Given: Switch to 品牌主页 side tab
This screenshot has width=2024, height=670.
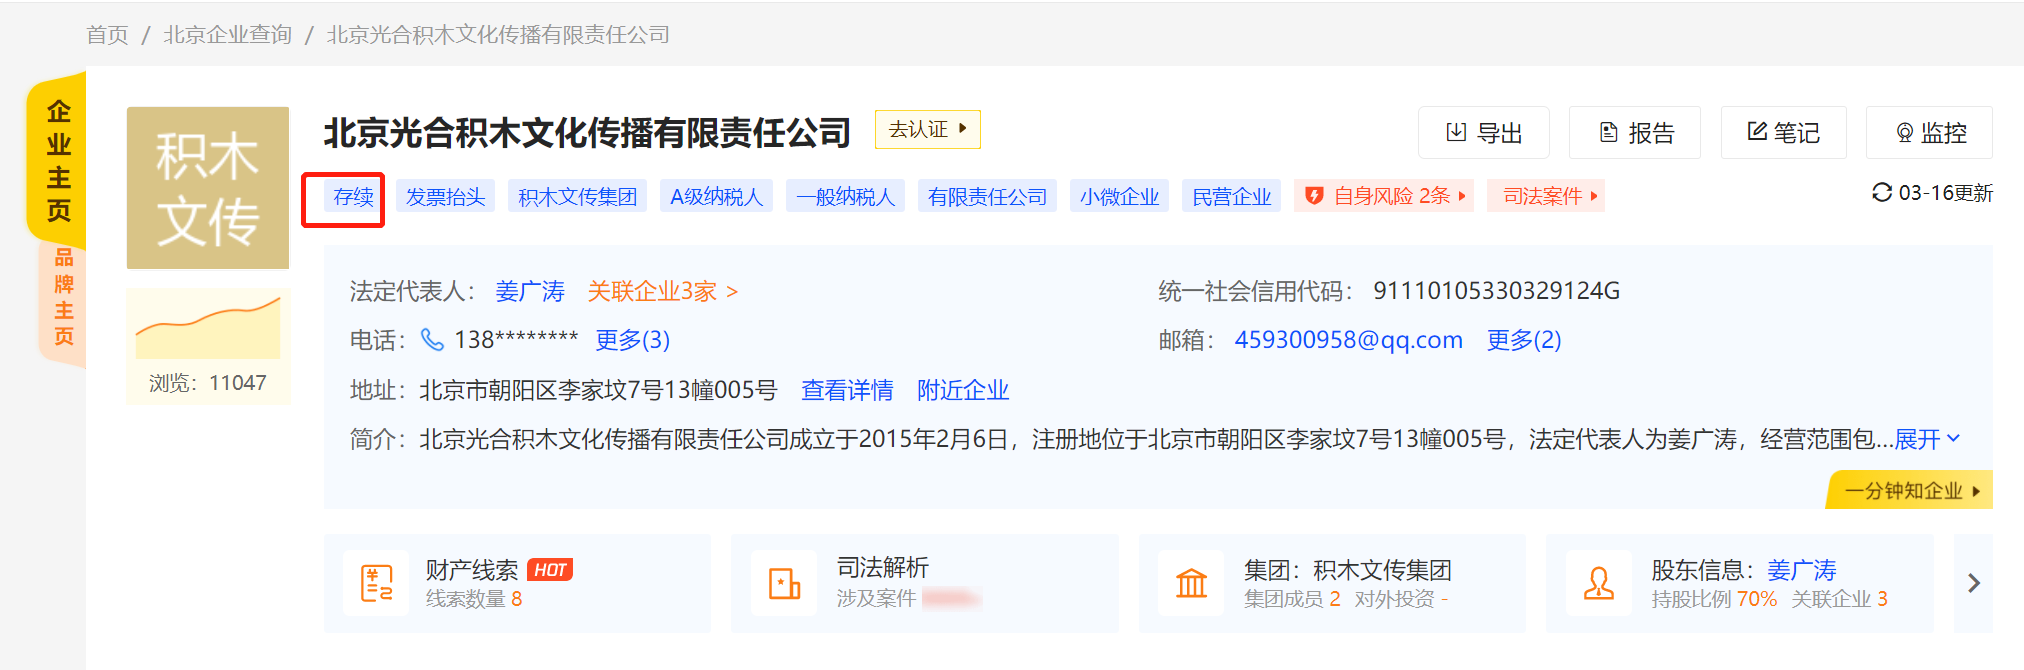Looking at the screenshot, I should 63,297.
